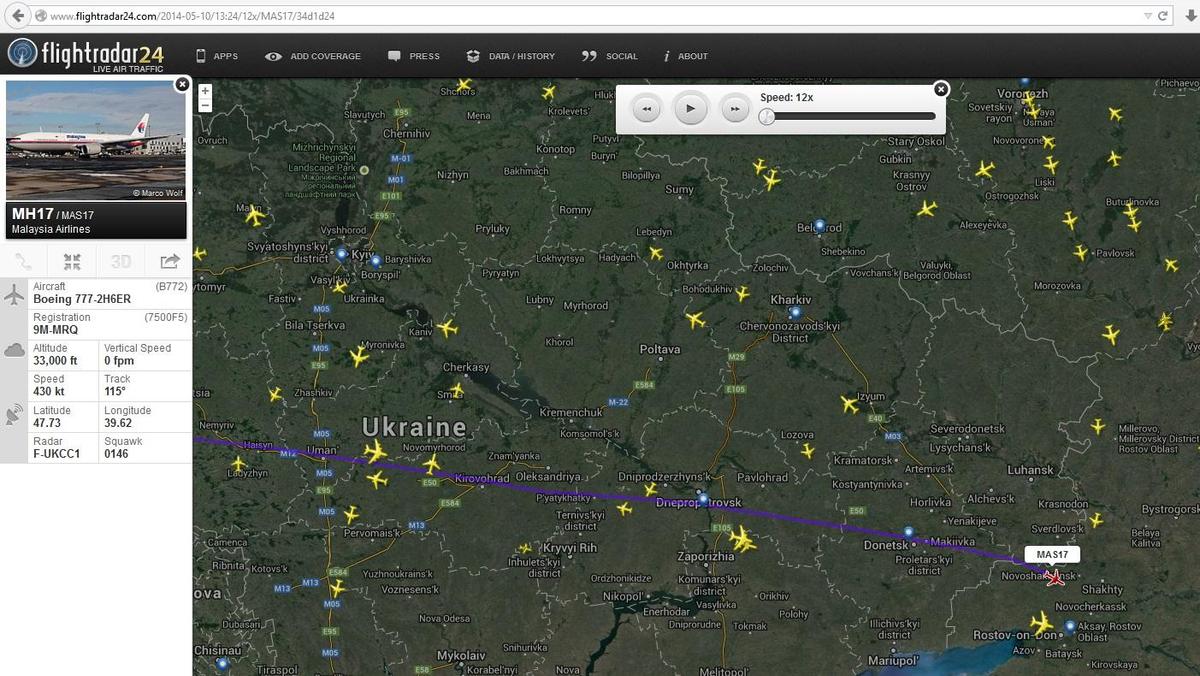Open the Apps menu
The height and width of the screenshot is (676, 1200).
coord(216,56)
